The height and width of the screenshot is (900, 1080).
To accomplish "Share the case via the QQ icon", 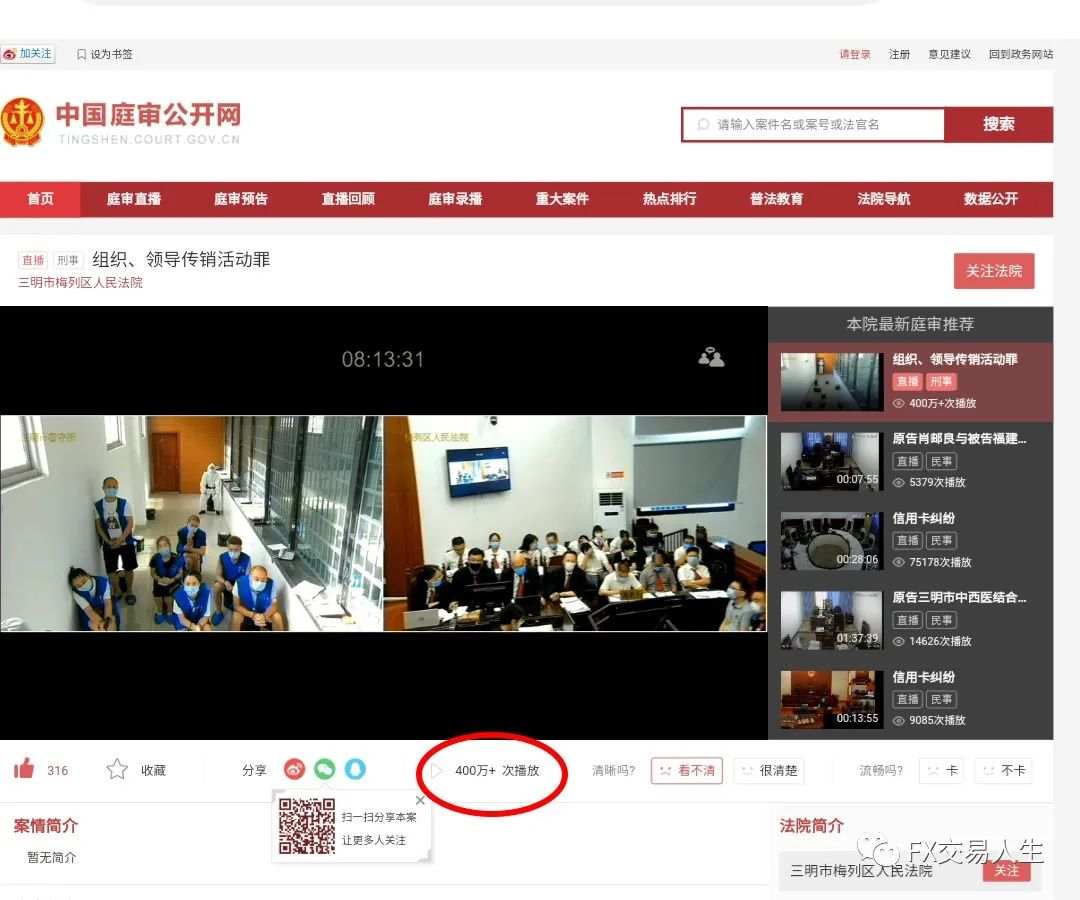I will click(352, 769).
